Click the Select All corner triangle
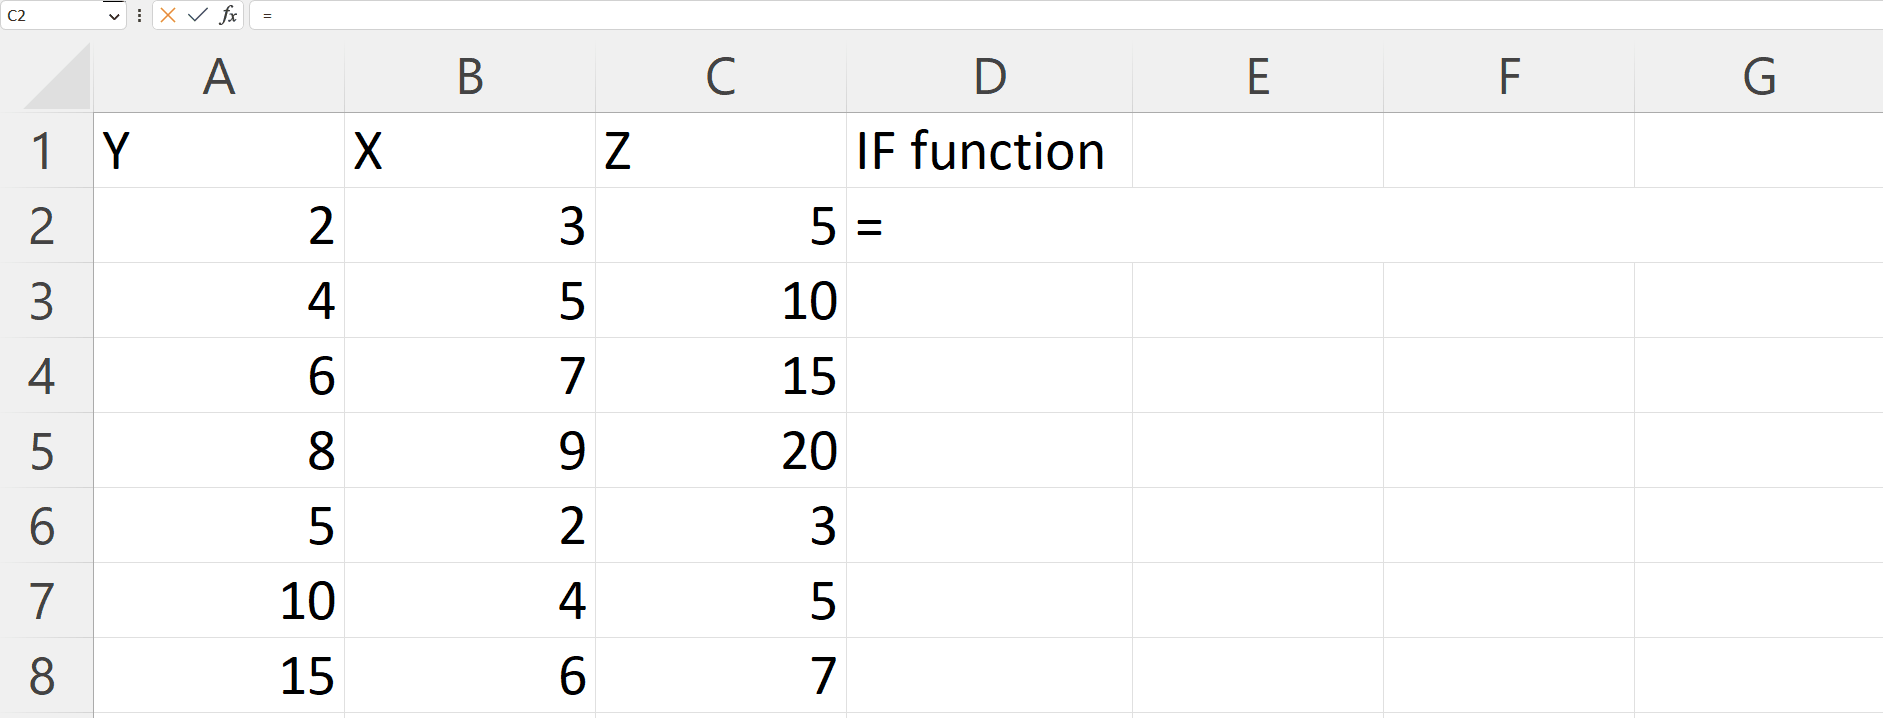The image size is (1883, 718). click(58, 78)
